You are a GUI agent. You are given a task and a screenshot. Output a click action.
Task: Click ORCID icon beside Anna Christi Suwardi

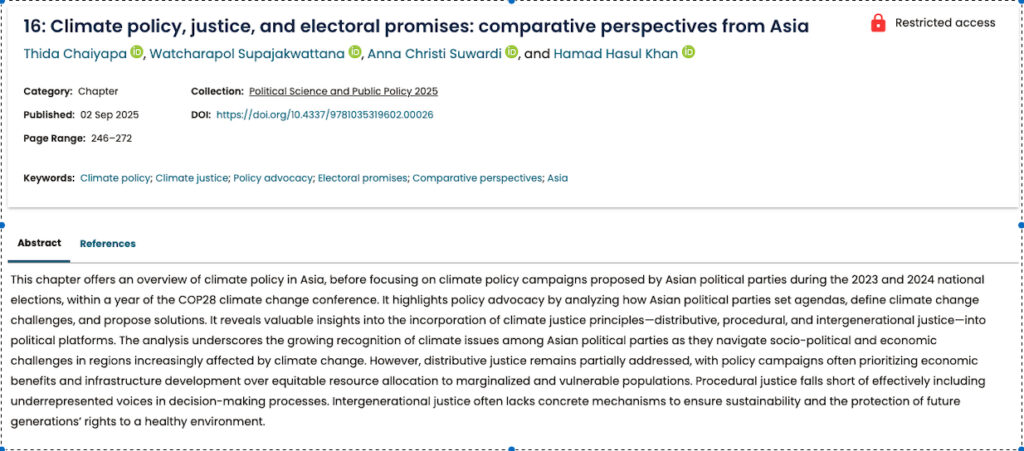512,52
